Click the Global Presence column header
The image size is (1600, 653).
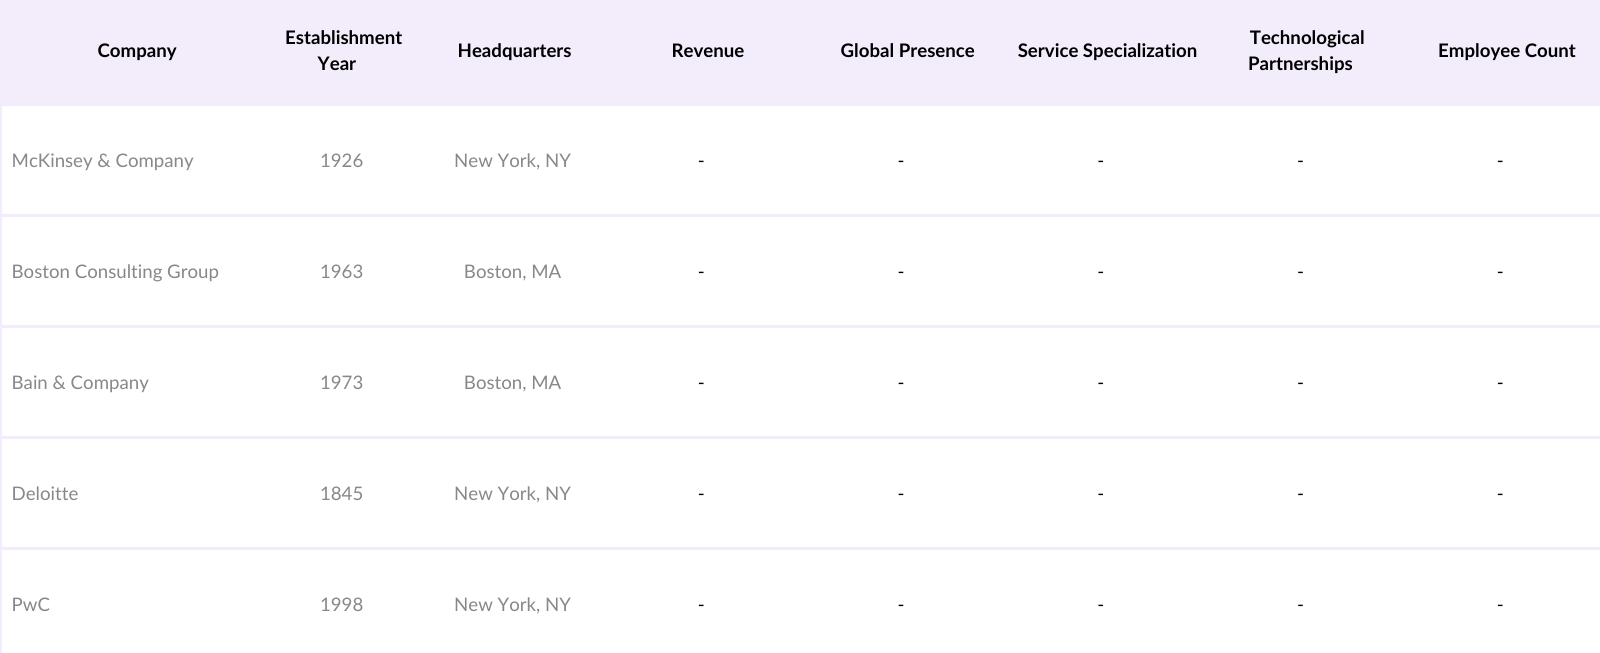(x=907, y=51)
